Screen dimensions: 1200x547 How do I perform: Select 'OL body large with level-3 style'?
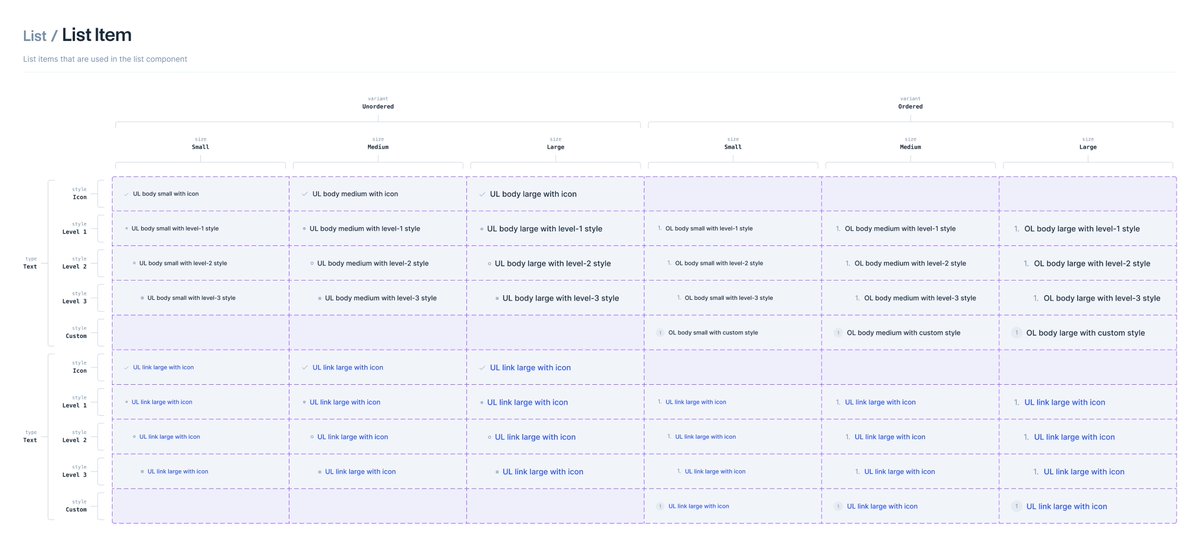click(1102, 298)
